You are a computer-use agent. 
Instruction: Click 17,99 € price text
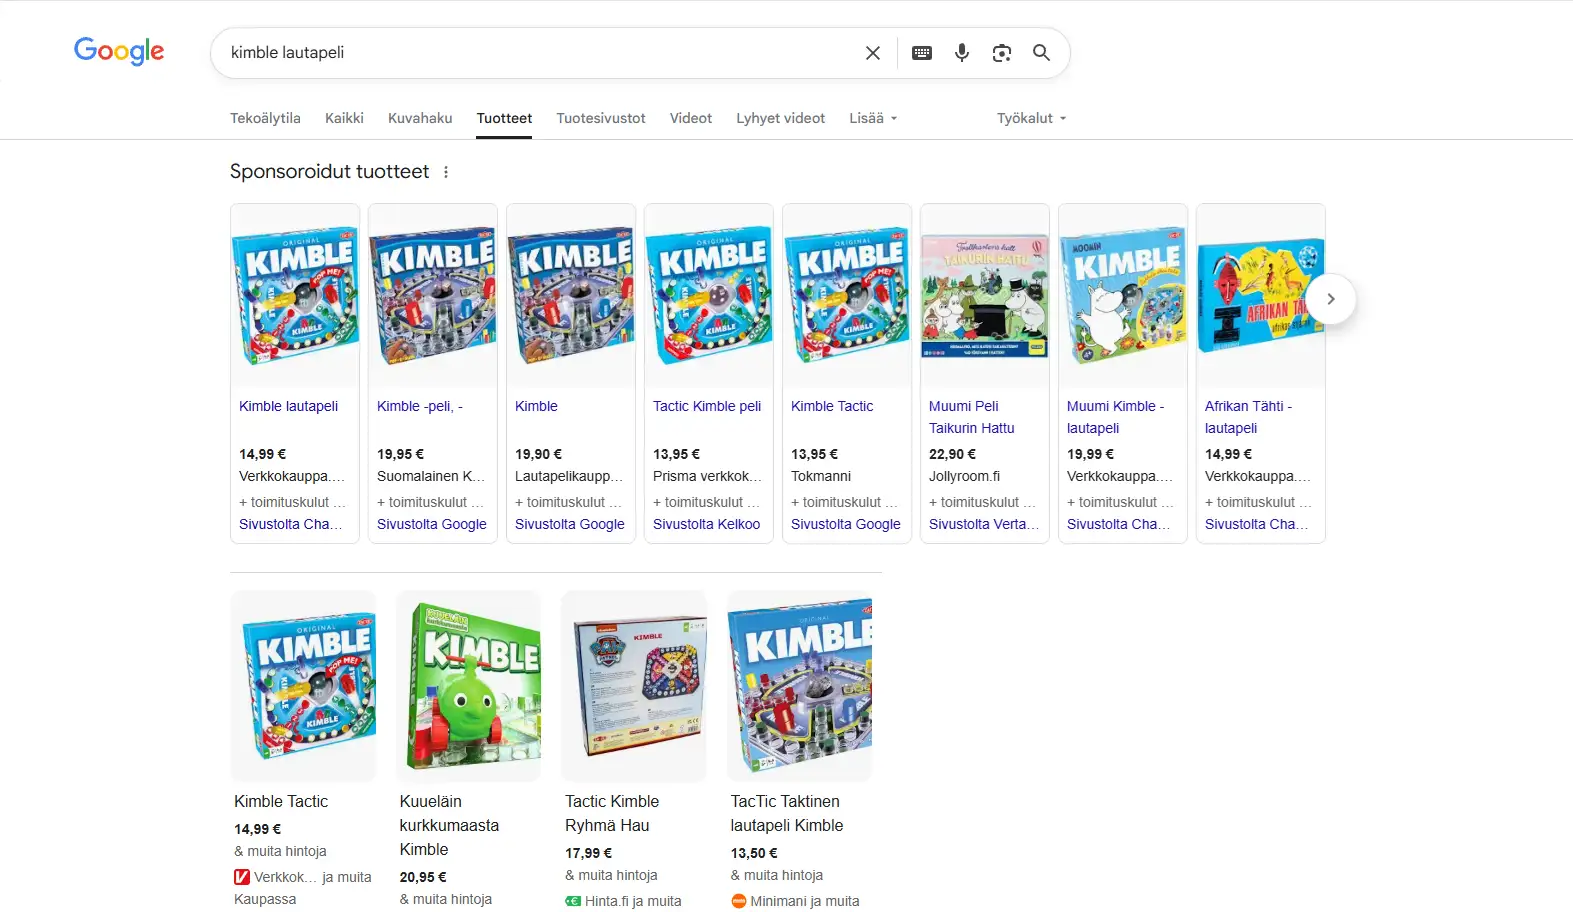coord(588,853)
